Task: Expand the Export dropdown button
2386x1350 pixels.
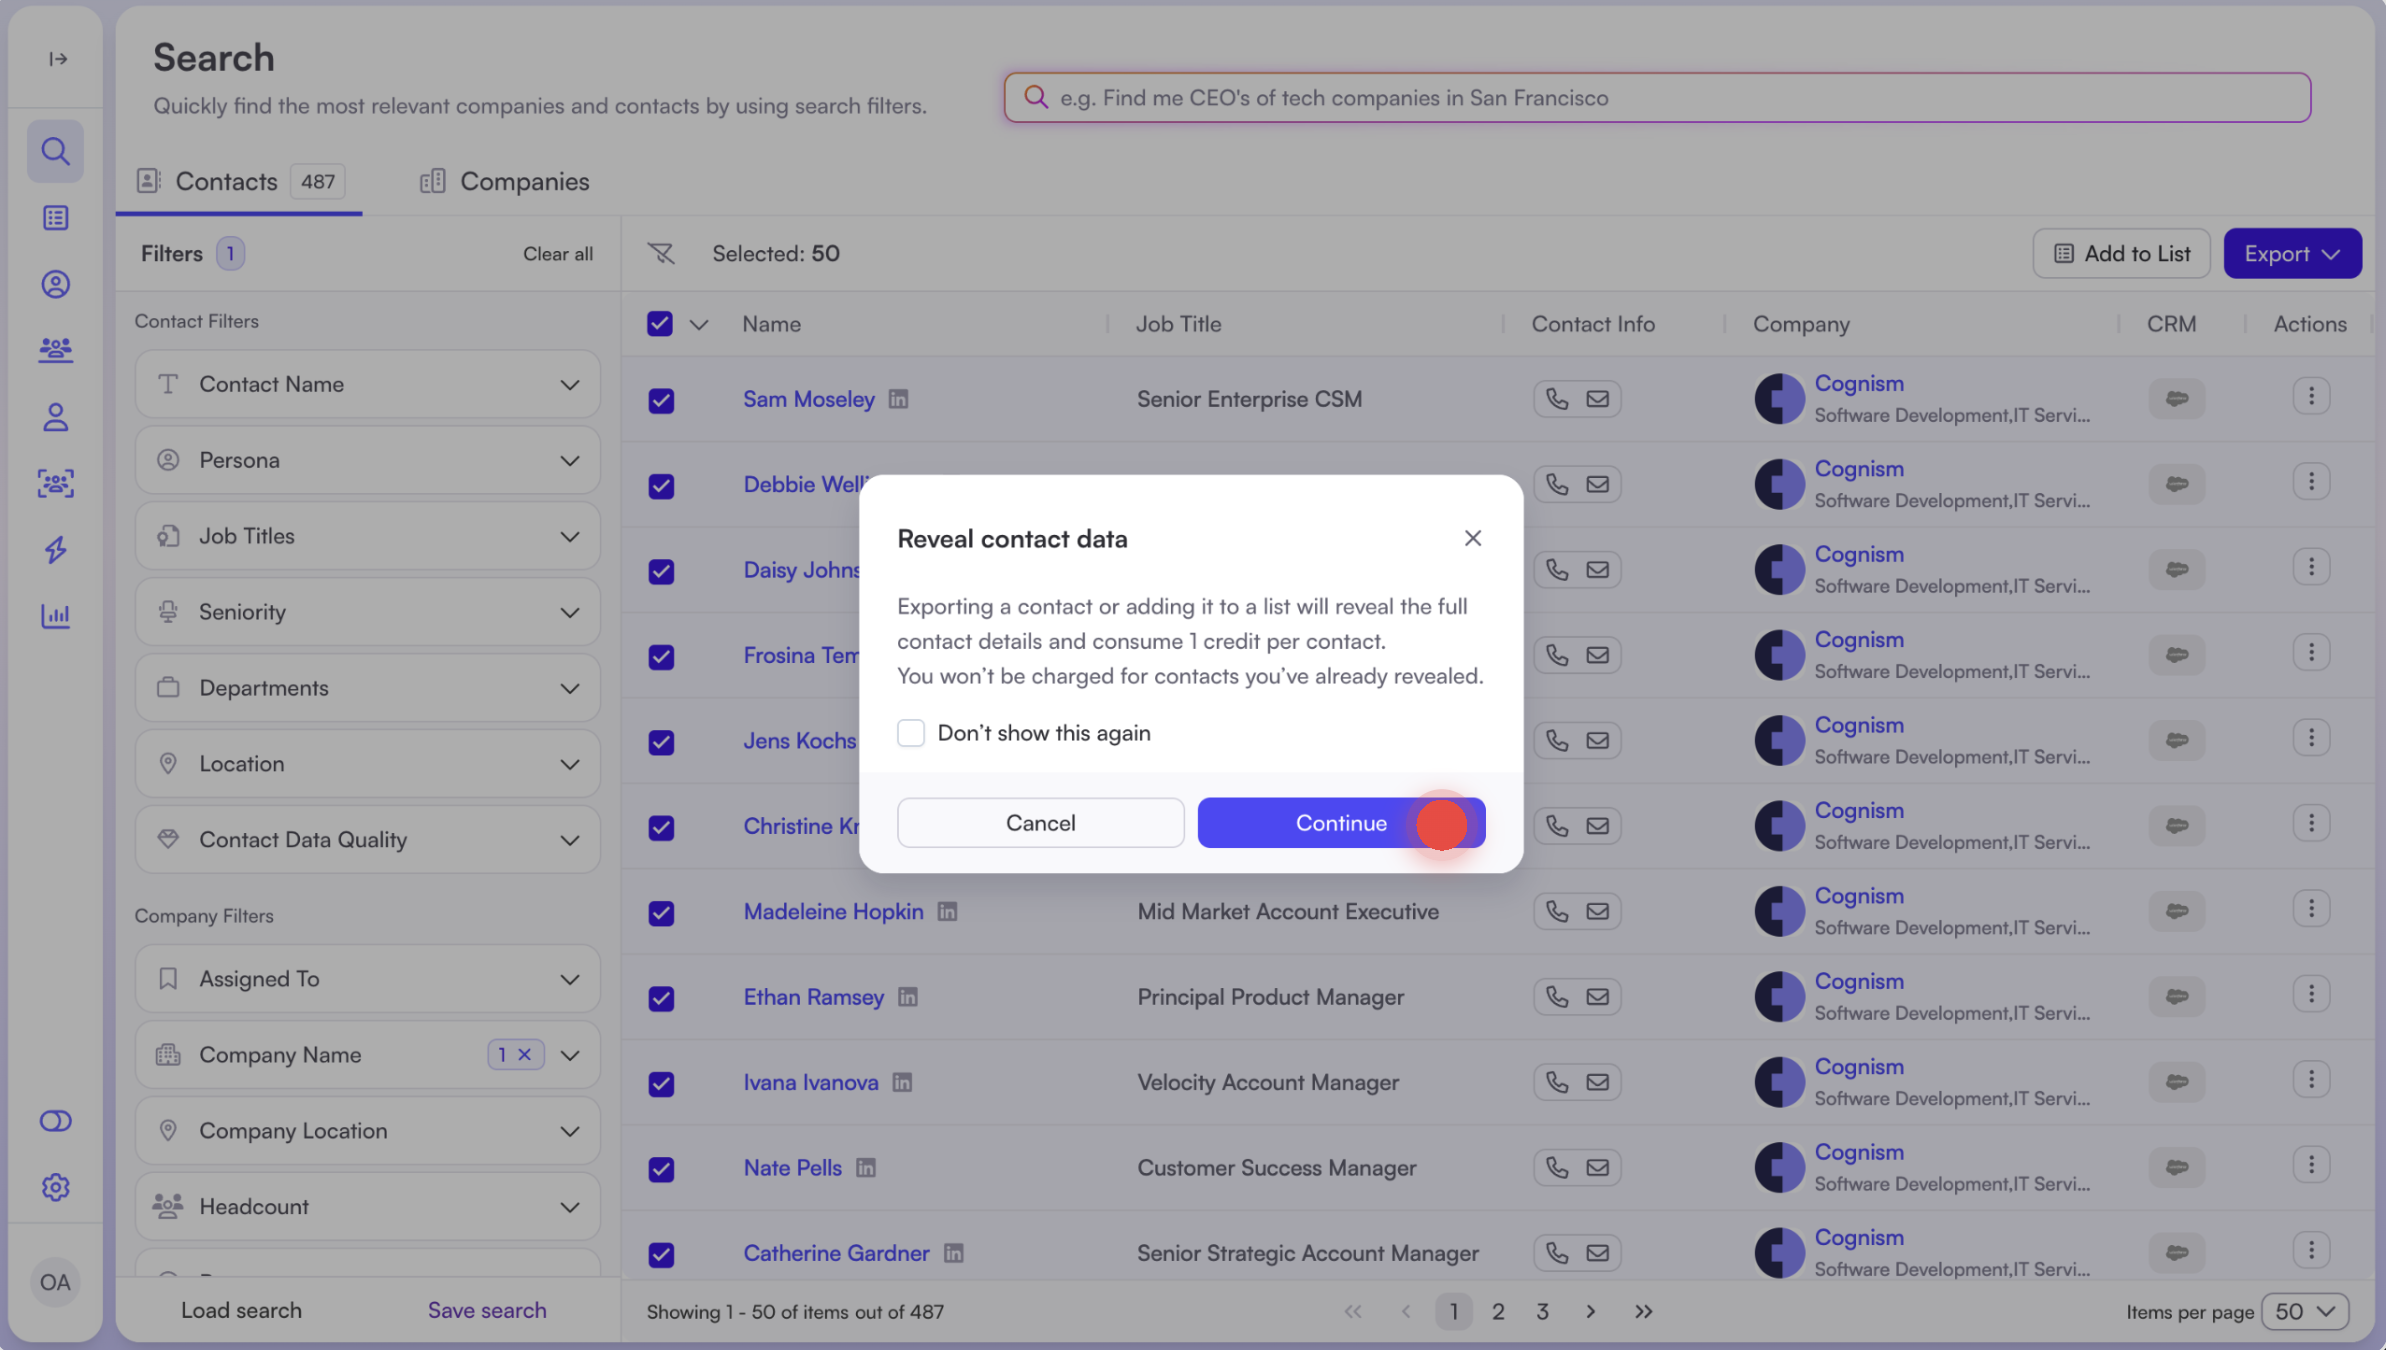Action: pyautogui.click(x=2291, y=254)
